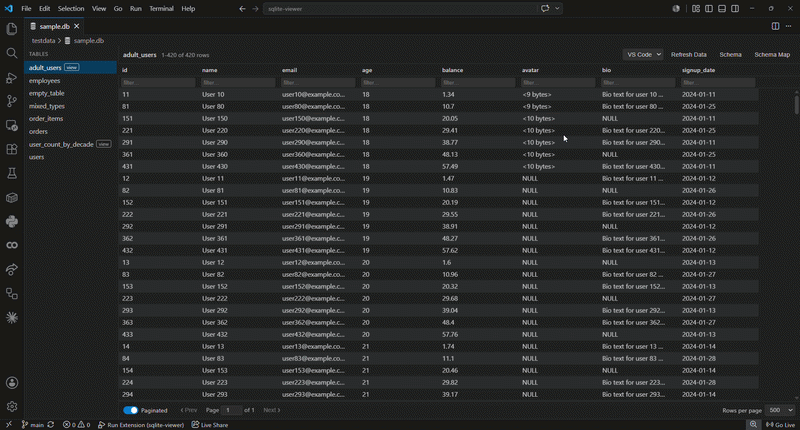Click the title bar circular profile icon
800x430 pixels.
click(676, 9)
